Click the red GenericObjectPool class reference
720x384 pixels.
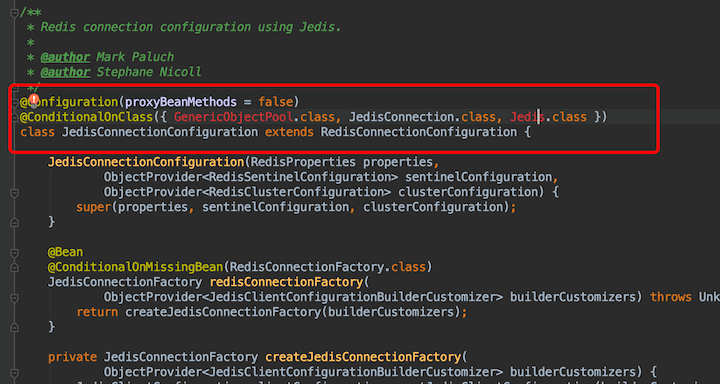click(x=233, y=117)
